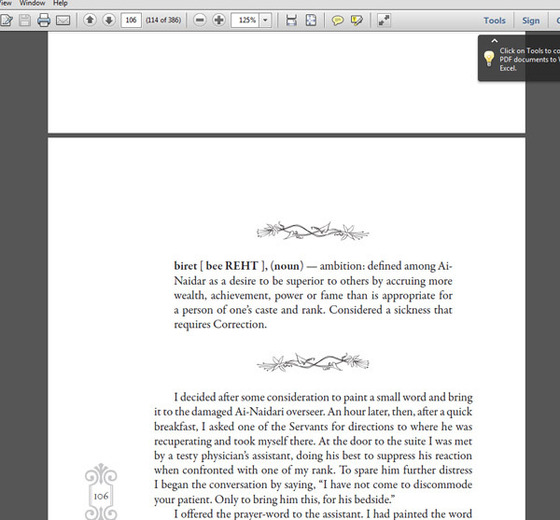560x520 pixels.
Task: Click the "(114 of 386)" page count text
Action: [163, 20]
